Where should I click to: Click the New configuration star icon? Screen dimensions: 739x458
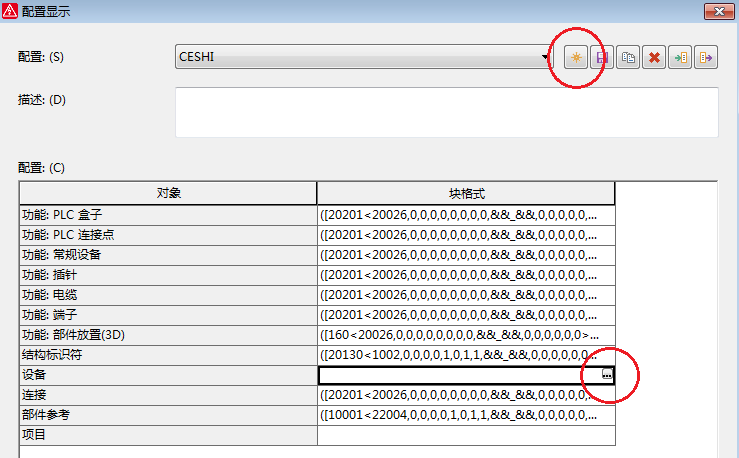click(x=576, y=58)
